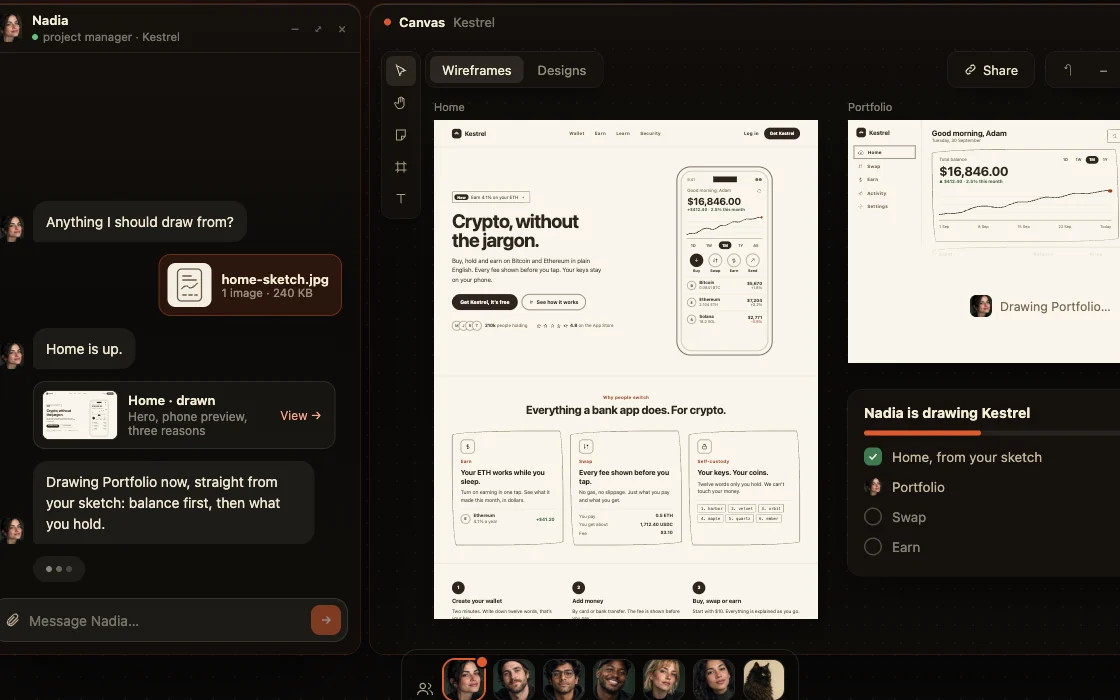This screenshot has height=700, width=1120.
Task: Click 'Get Kestrel, it's free' in Home wireframe
Action: coord(484,302)
